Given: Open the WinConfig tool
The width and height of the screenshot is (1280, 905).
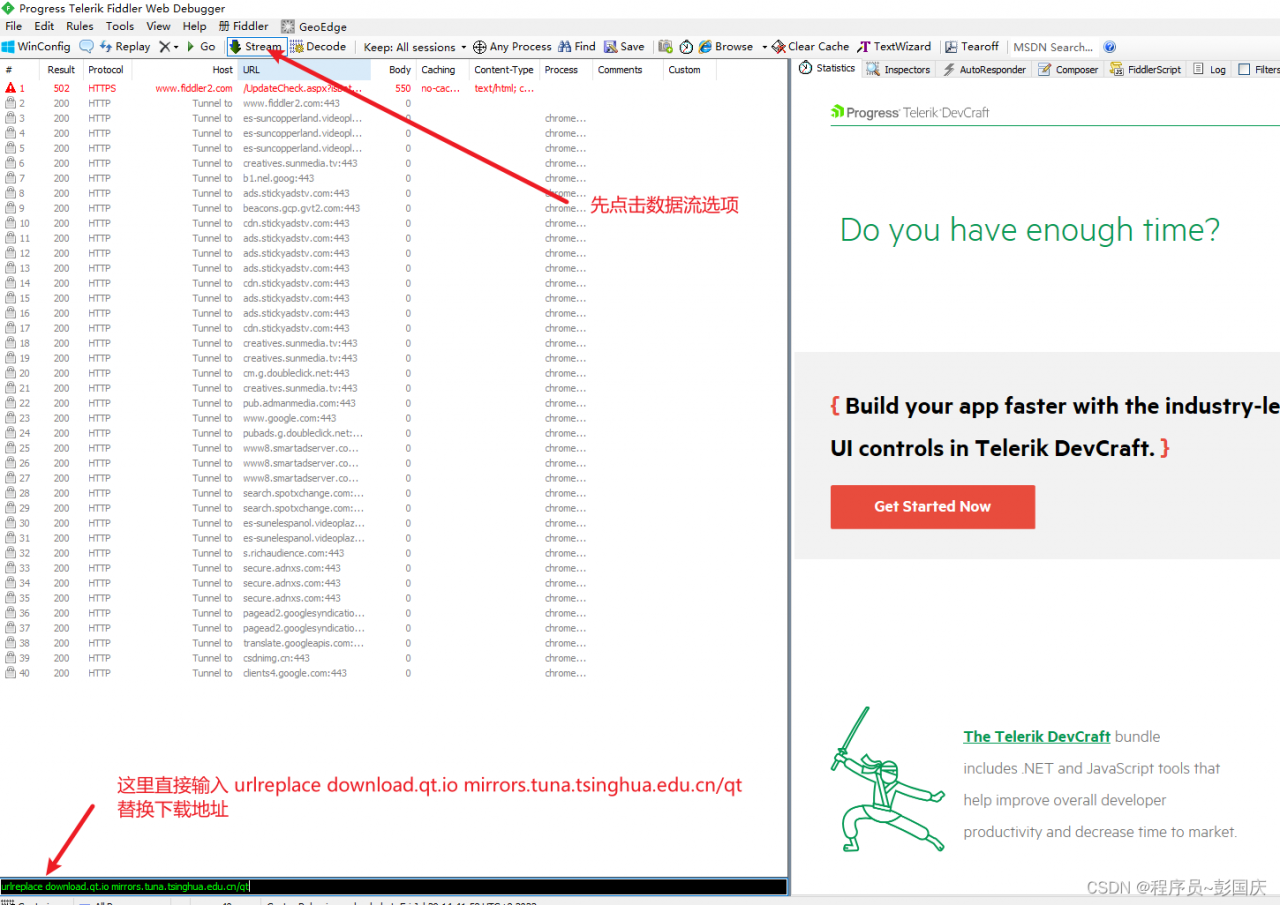Looking at the screenshot, I should point(36,46).
